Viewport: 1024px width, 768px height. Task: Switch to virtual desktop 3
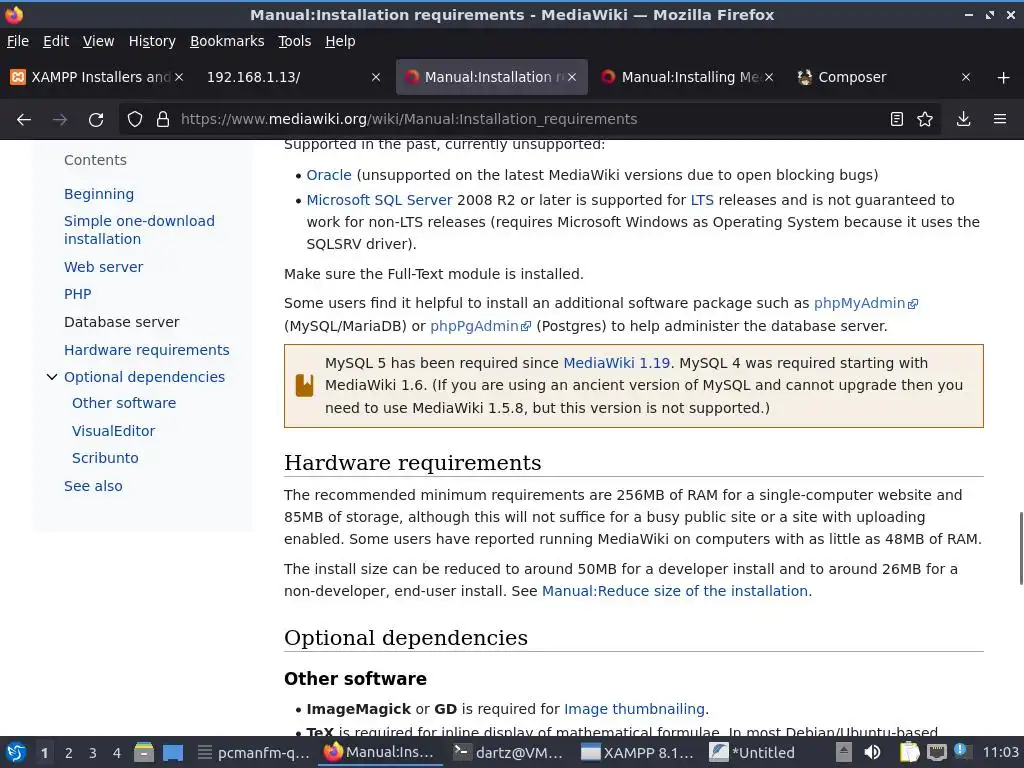[x=93, y=753]
